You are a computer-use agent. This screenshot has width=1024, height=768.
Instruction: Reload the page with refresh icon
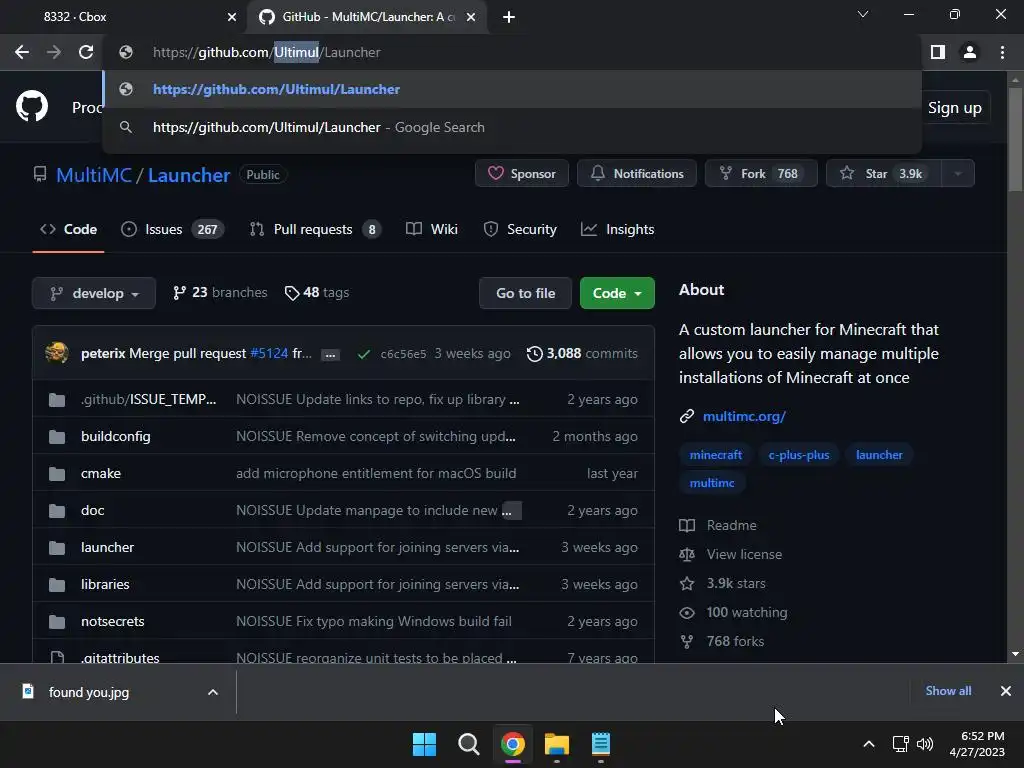pos(86,52)
